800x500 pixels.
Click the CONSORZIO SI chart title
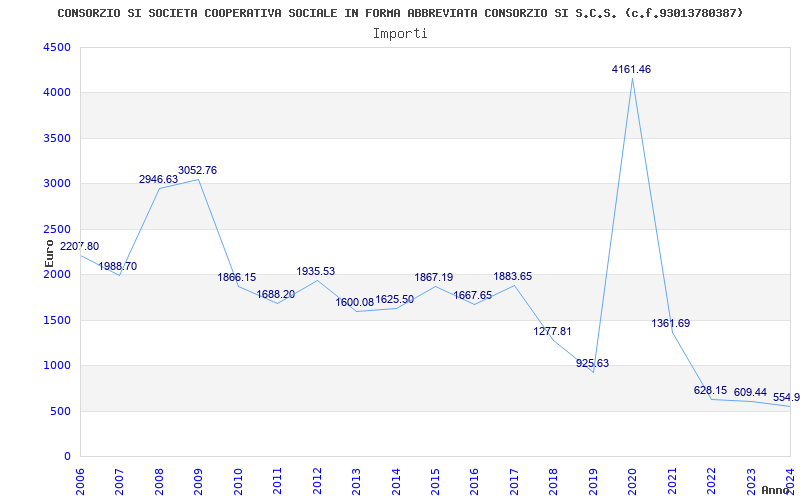pyautogui.click(x=400, y=13)
